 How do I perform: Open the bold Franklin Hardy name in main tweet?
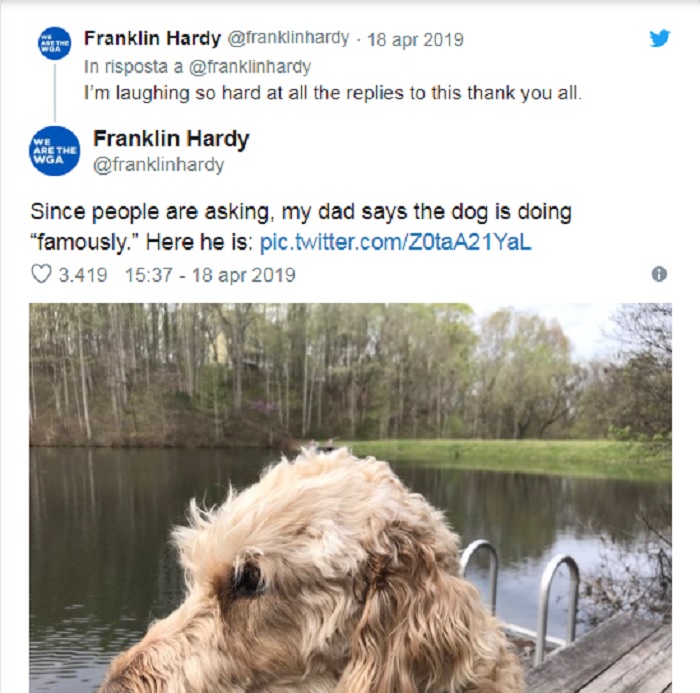(170, 139)
